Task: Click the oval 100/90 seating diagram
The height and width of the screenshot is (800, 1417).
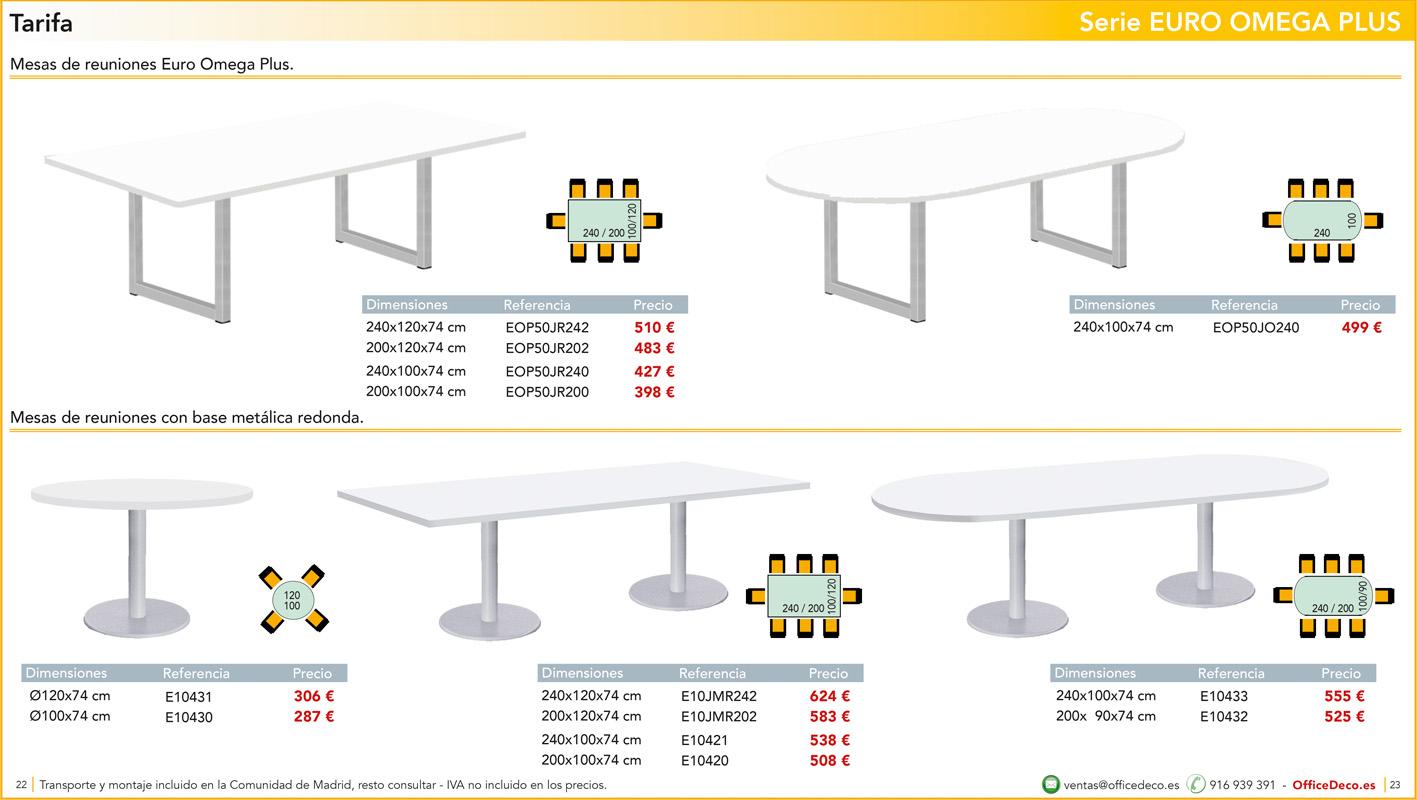Action: 1332,595
